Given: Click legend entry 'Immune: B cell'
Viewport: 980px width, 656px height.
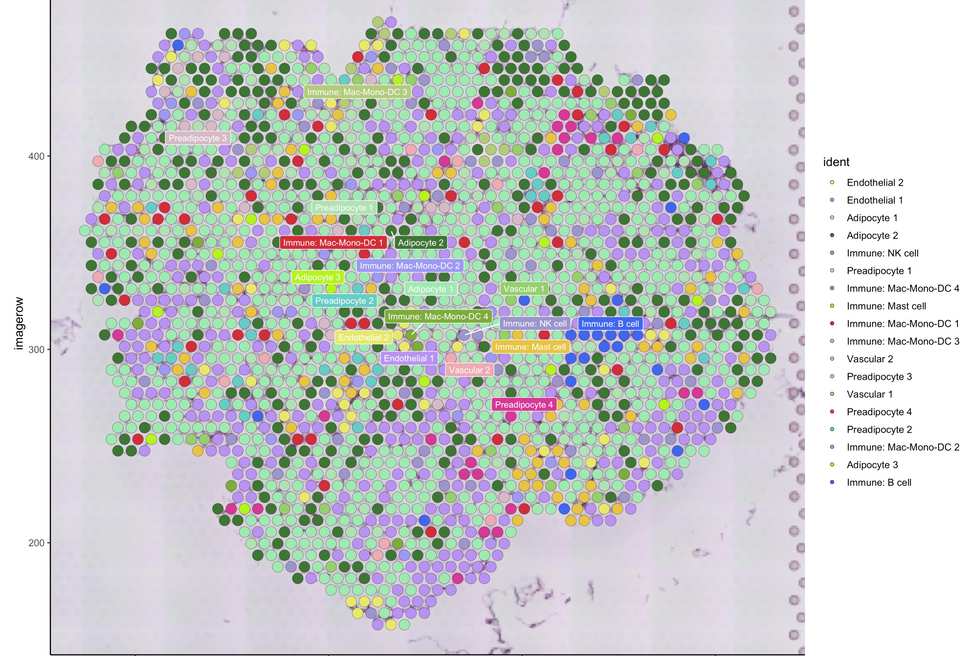Looking at the screenshot, I should point(879,482).
